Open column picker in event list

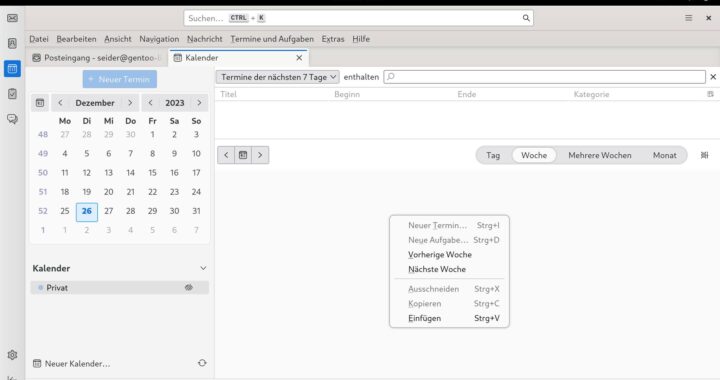pos(710,94)
